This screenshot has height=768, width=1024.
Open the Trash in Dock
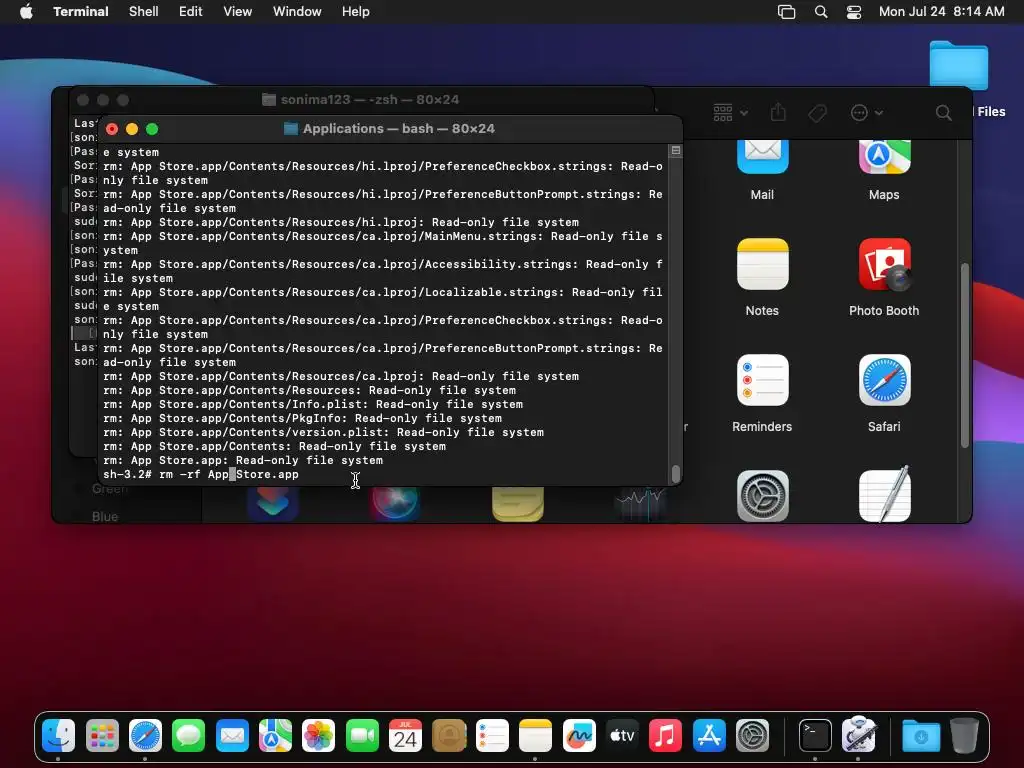[964, 735]
